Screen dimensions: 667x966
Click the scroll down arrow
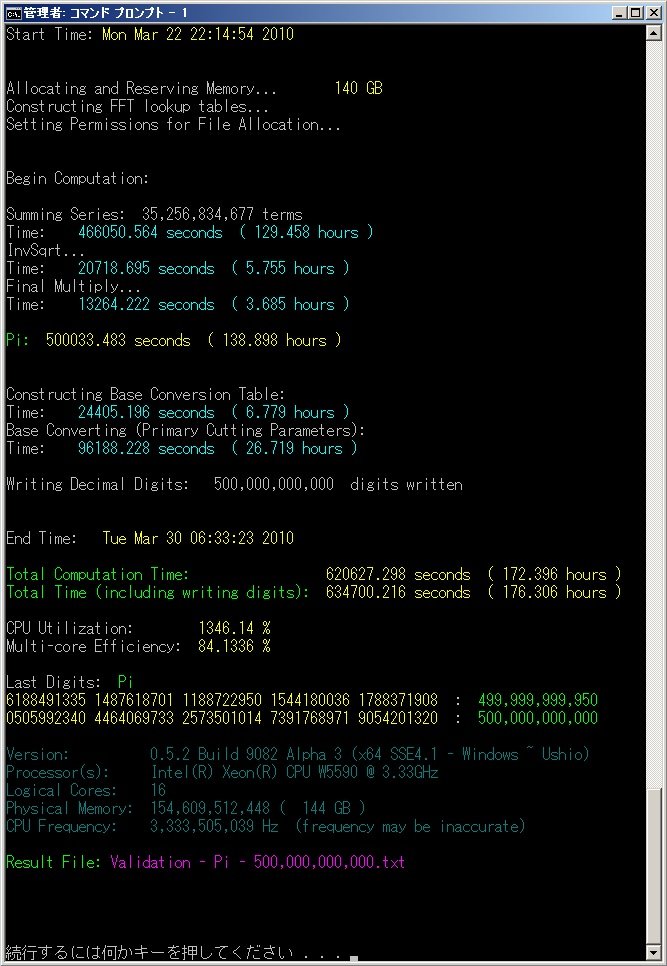(654, 955)
